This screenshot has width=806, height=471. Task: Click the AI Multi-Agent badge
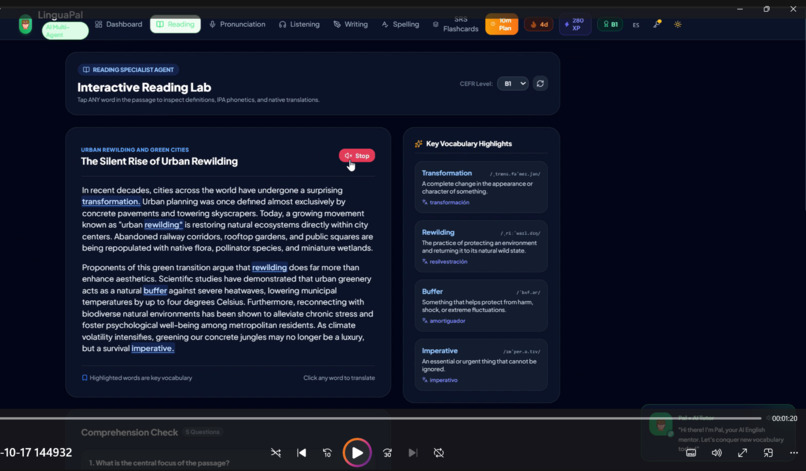65,31
